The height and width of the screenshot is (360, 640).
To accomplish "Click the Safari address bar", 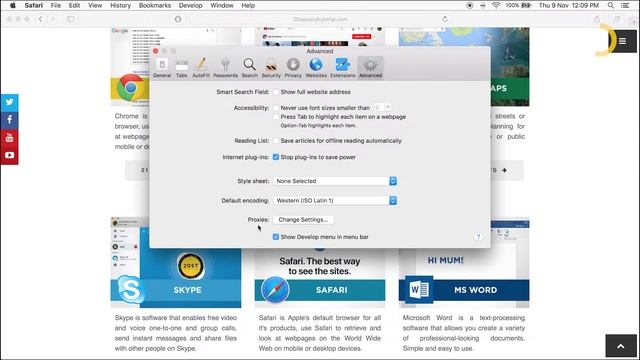I will coord(320,19).
